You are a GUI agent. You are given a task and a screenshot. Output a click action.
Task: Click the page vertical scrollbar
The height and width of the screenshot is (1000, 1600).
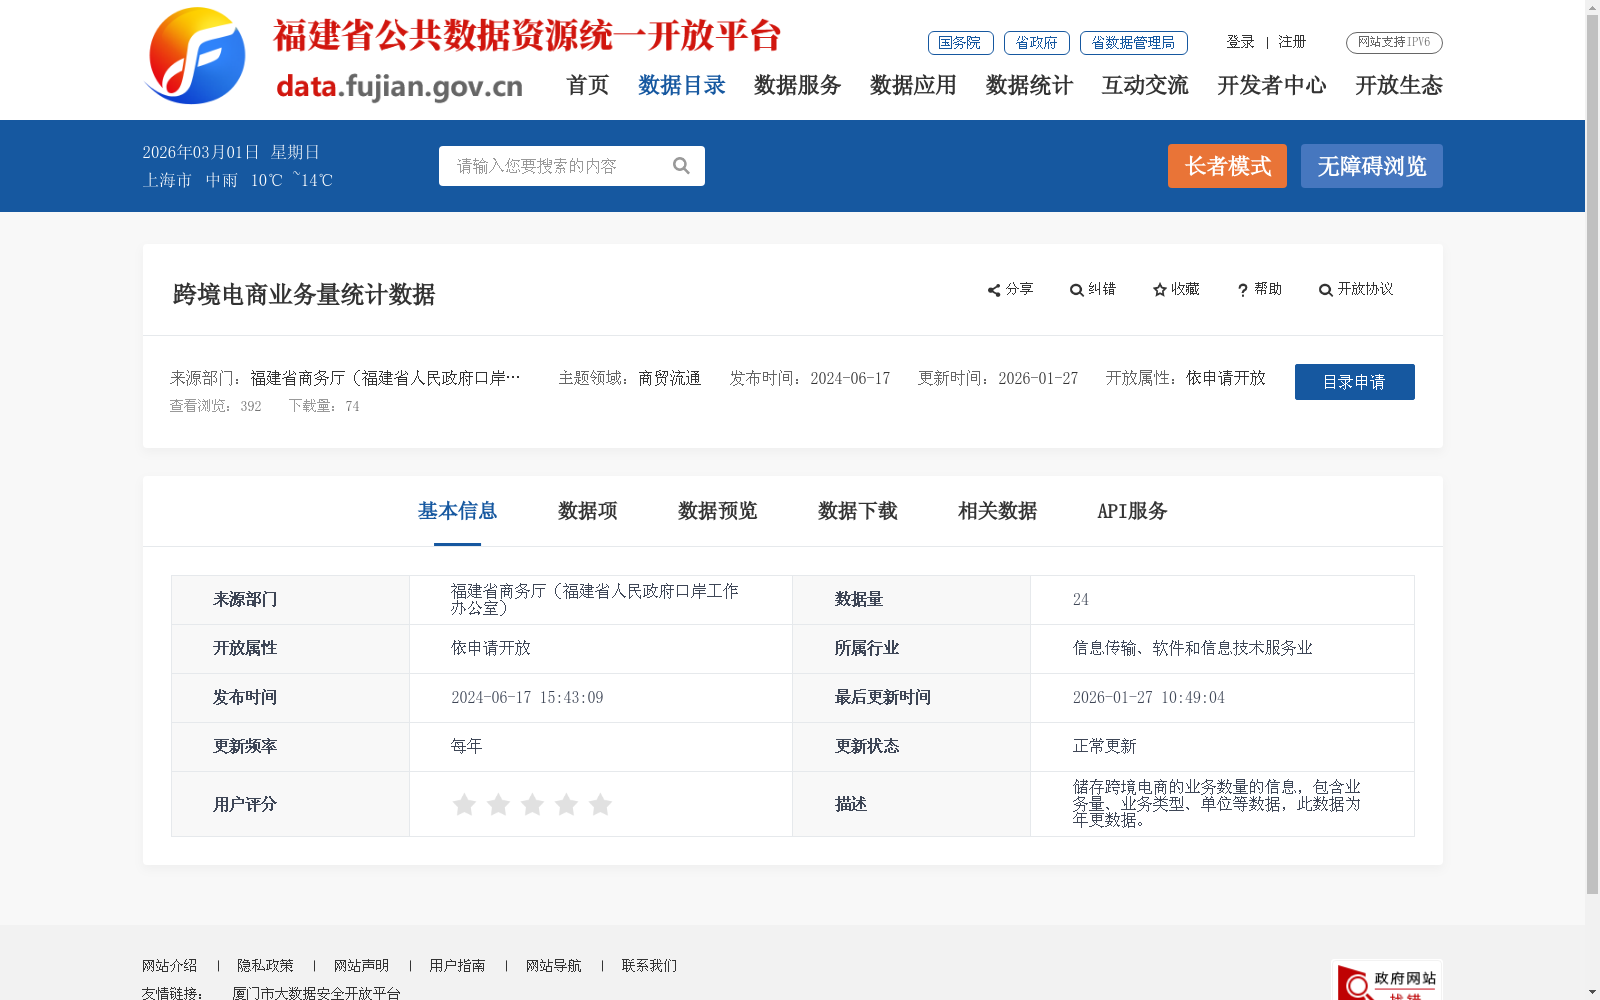click(x=1592, y=455)
